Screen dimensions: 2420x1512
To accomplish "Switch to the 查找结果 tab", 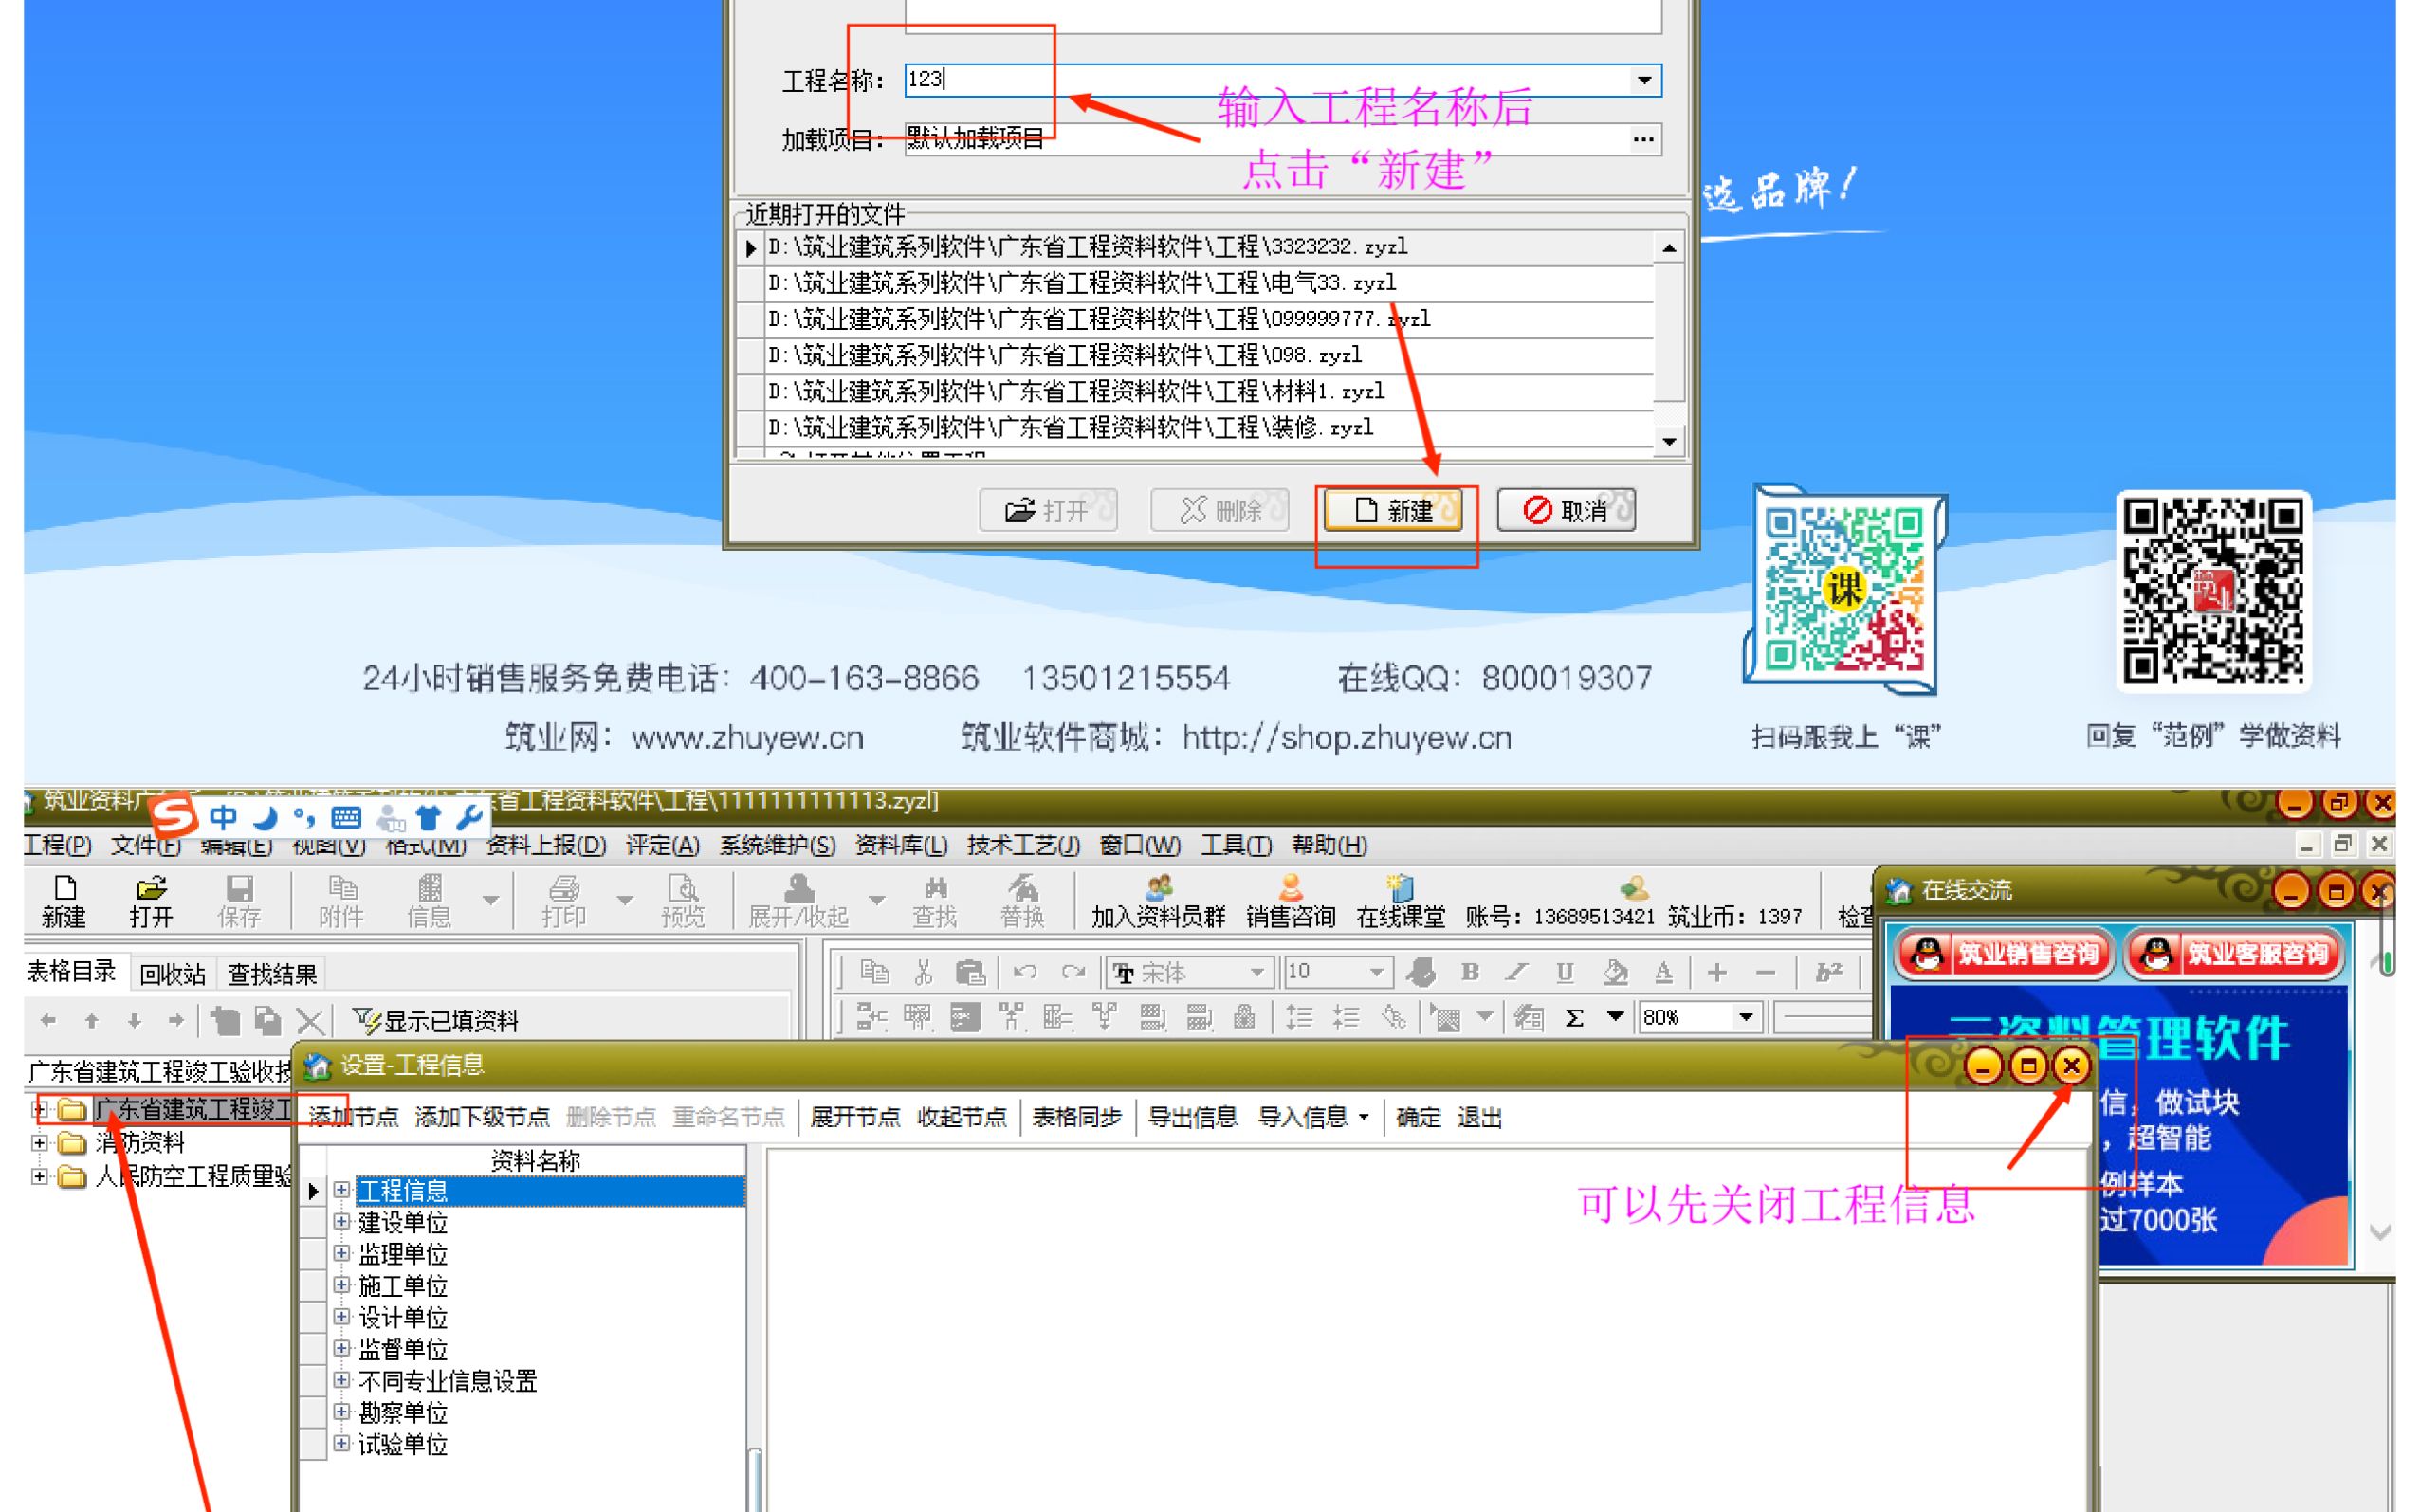I will [272, 974].
